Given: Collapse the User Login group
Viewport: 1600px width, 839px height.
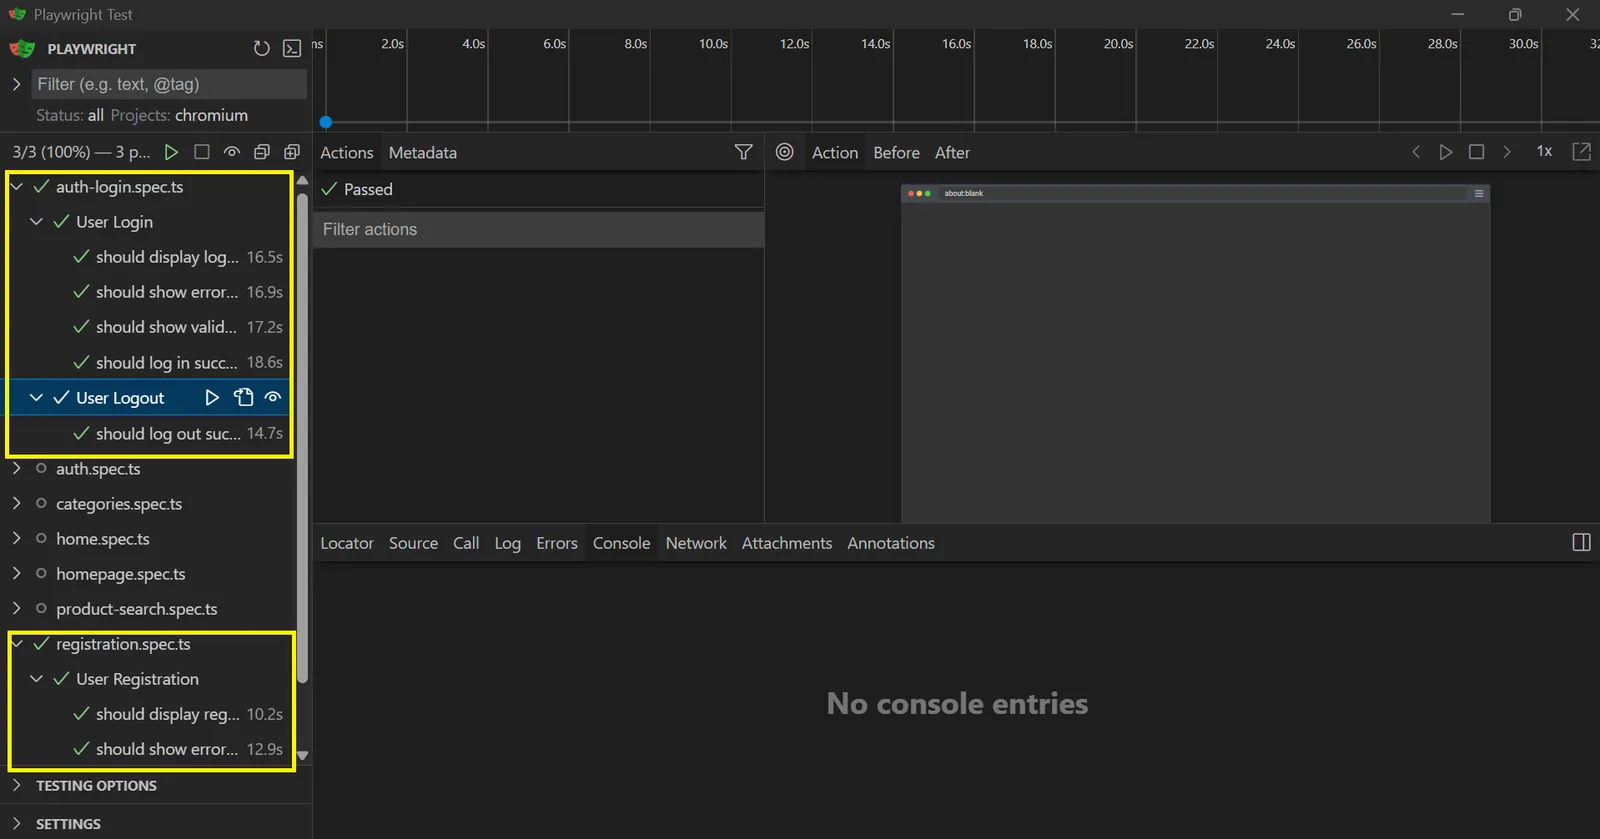Looking at the screenshot, I should pyautogui.click(x=36, y=222).
